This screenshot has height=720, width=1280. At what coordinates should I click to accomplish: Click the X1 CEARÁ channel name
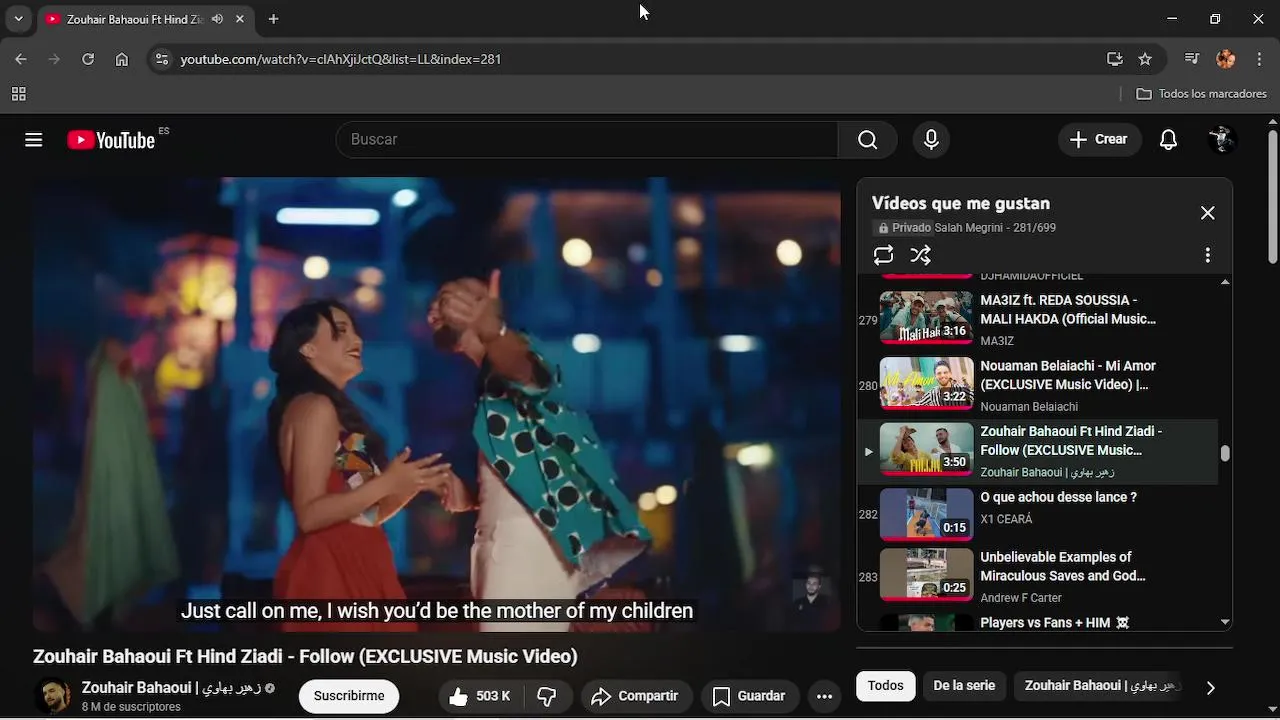click(x=1006, y=519)
